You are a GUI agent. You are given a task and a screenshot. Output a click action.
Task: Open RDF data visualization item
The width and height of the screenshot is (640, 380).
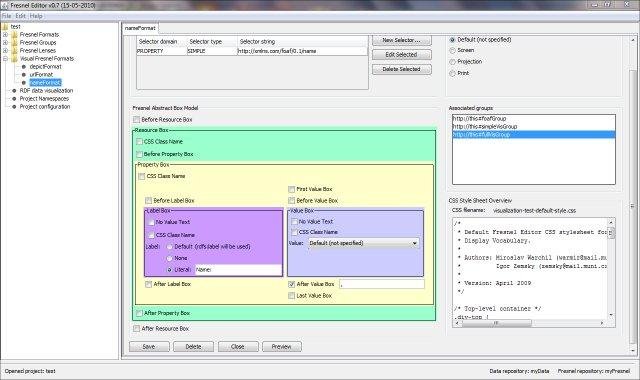pos(46,91)
